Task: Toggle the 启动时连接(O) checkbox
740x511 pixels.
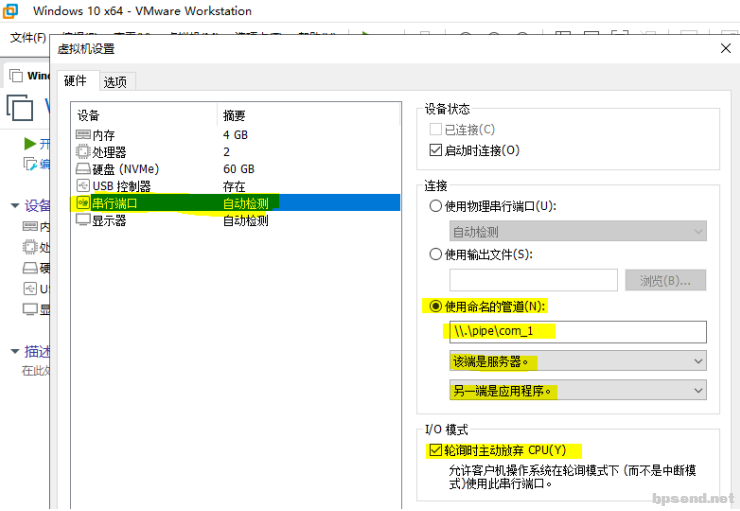Action: coord(436,150)
